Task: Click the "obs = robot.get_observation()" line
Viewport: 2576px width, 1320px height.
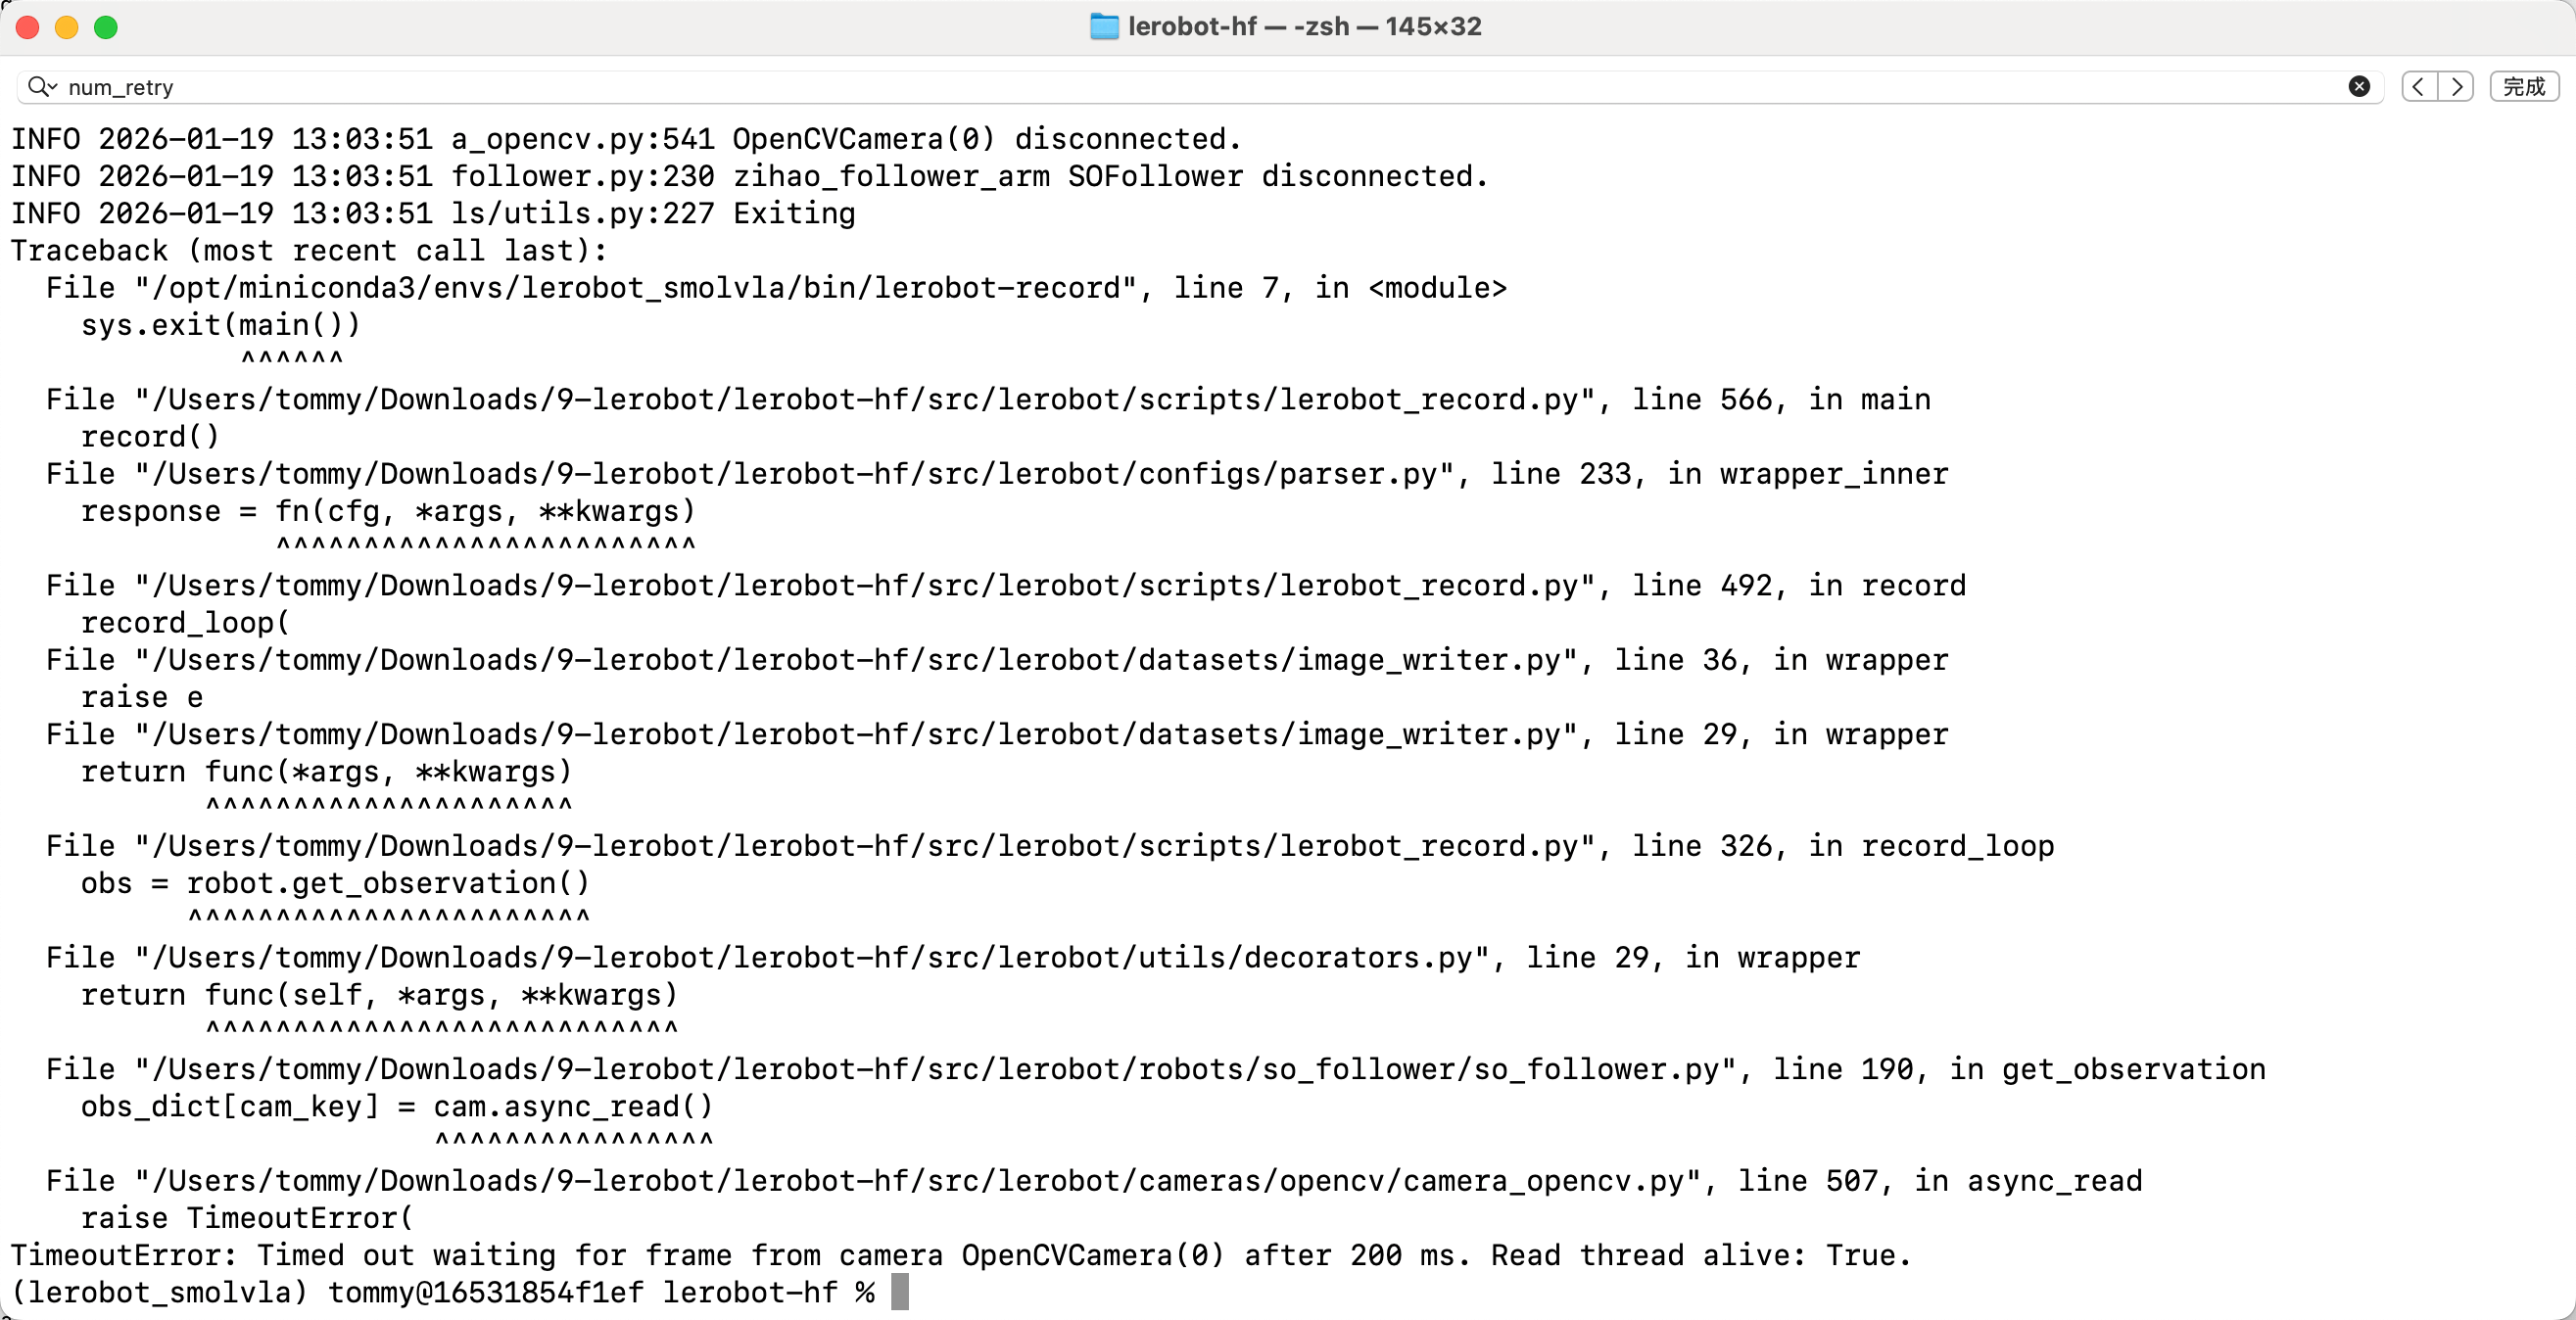Action: click(335, 883)
